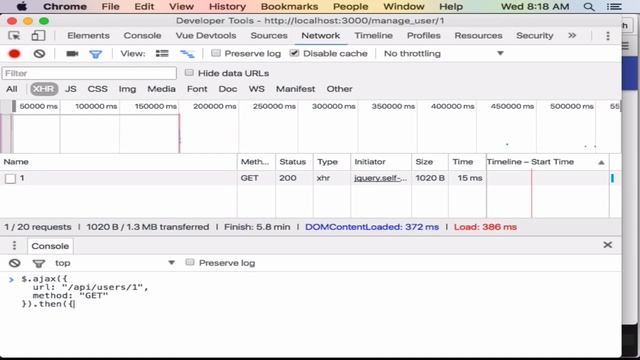
Task: Open the Security tab
Action: click(x=535, y=36)
